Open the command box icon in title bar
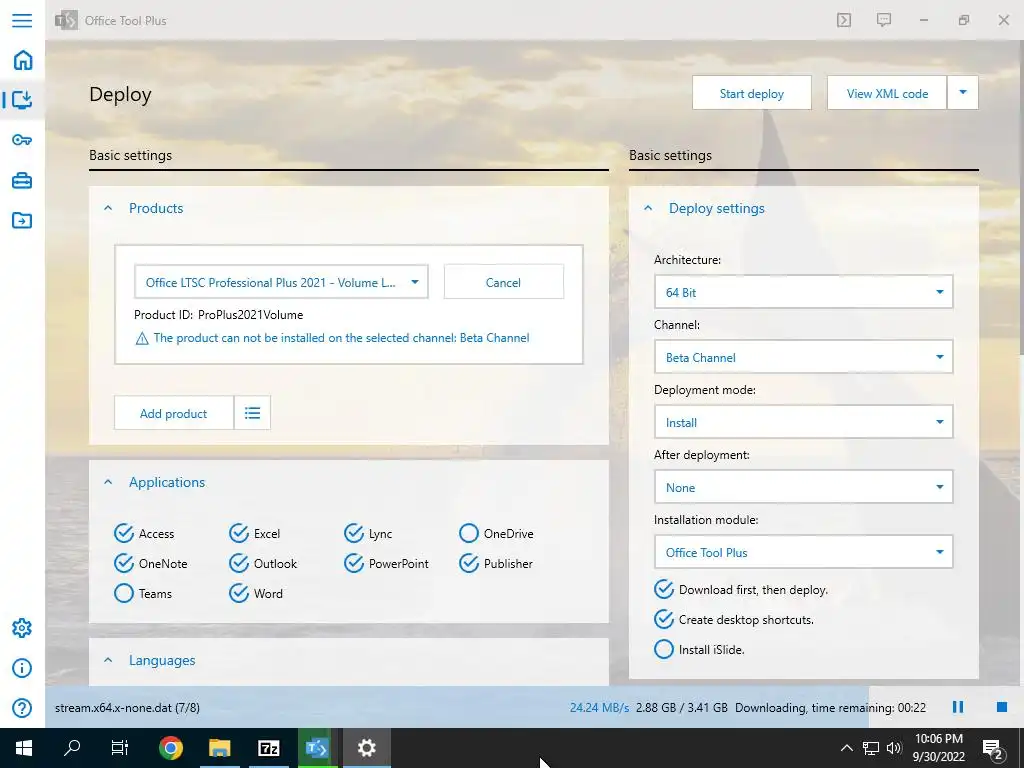This screenshot has width=1024, height=768. [844, 20]
